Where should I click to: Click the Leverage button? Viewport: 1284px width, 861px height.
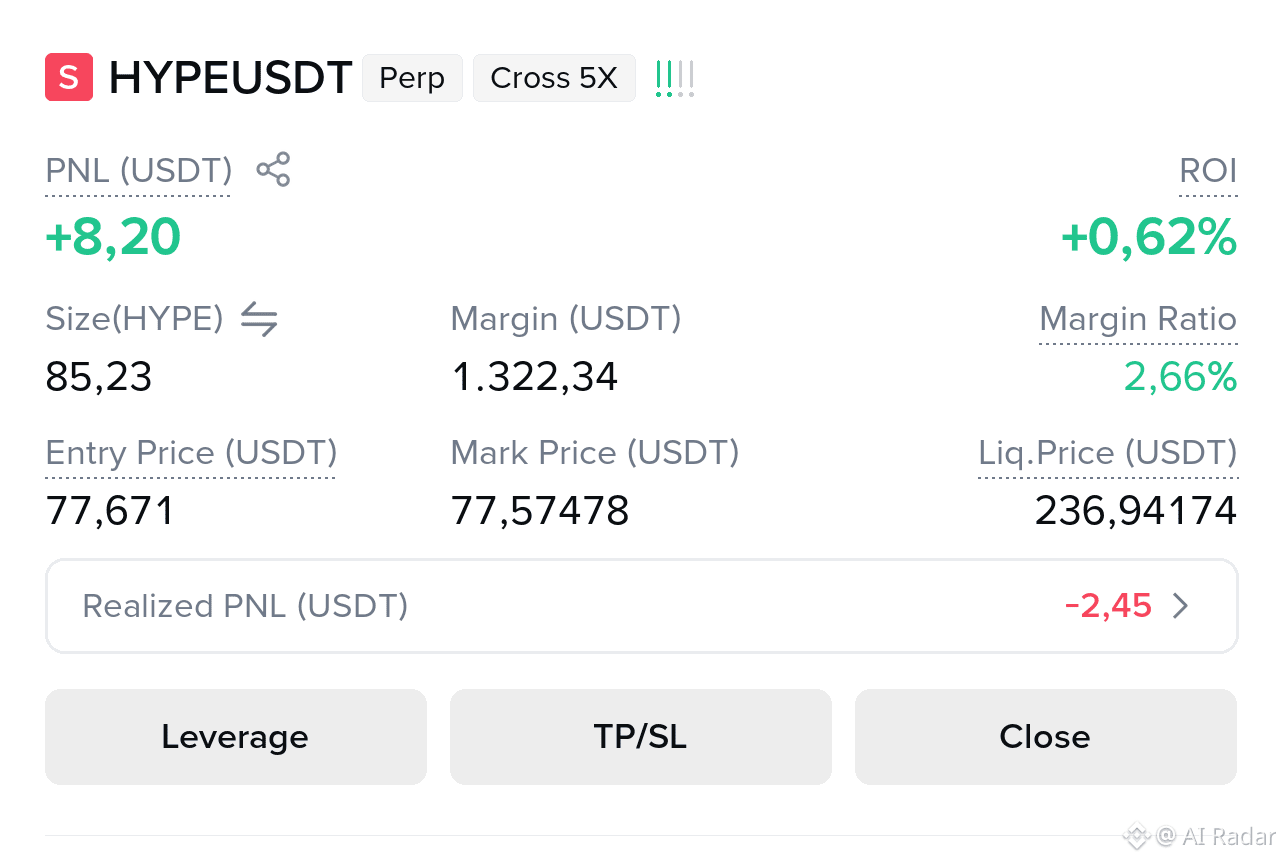pos(236,737)
